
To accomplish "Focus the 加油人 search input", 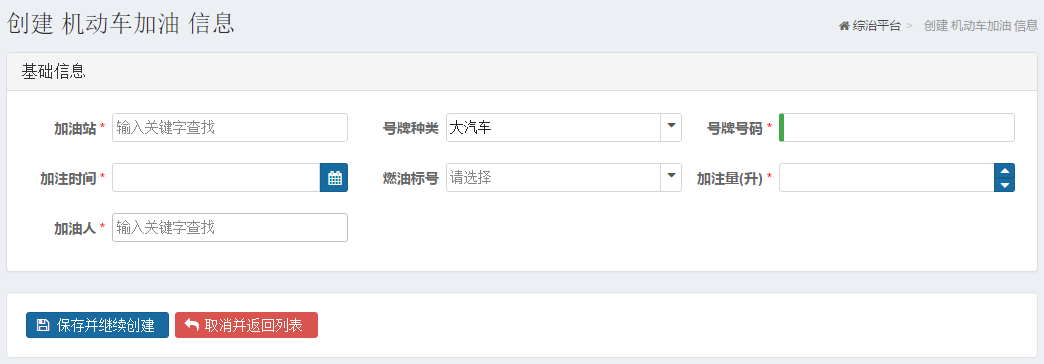I will [230, 228].
